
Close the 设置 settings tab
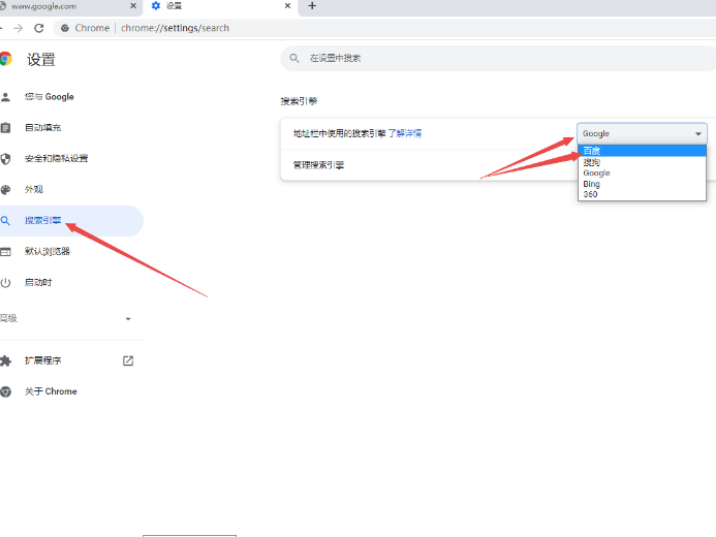pyautogui.click(x=288, y=6)
